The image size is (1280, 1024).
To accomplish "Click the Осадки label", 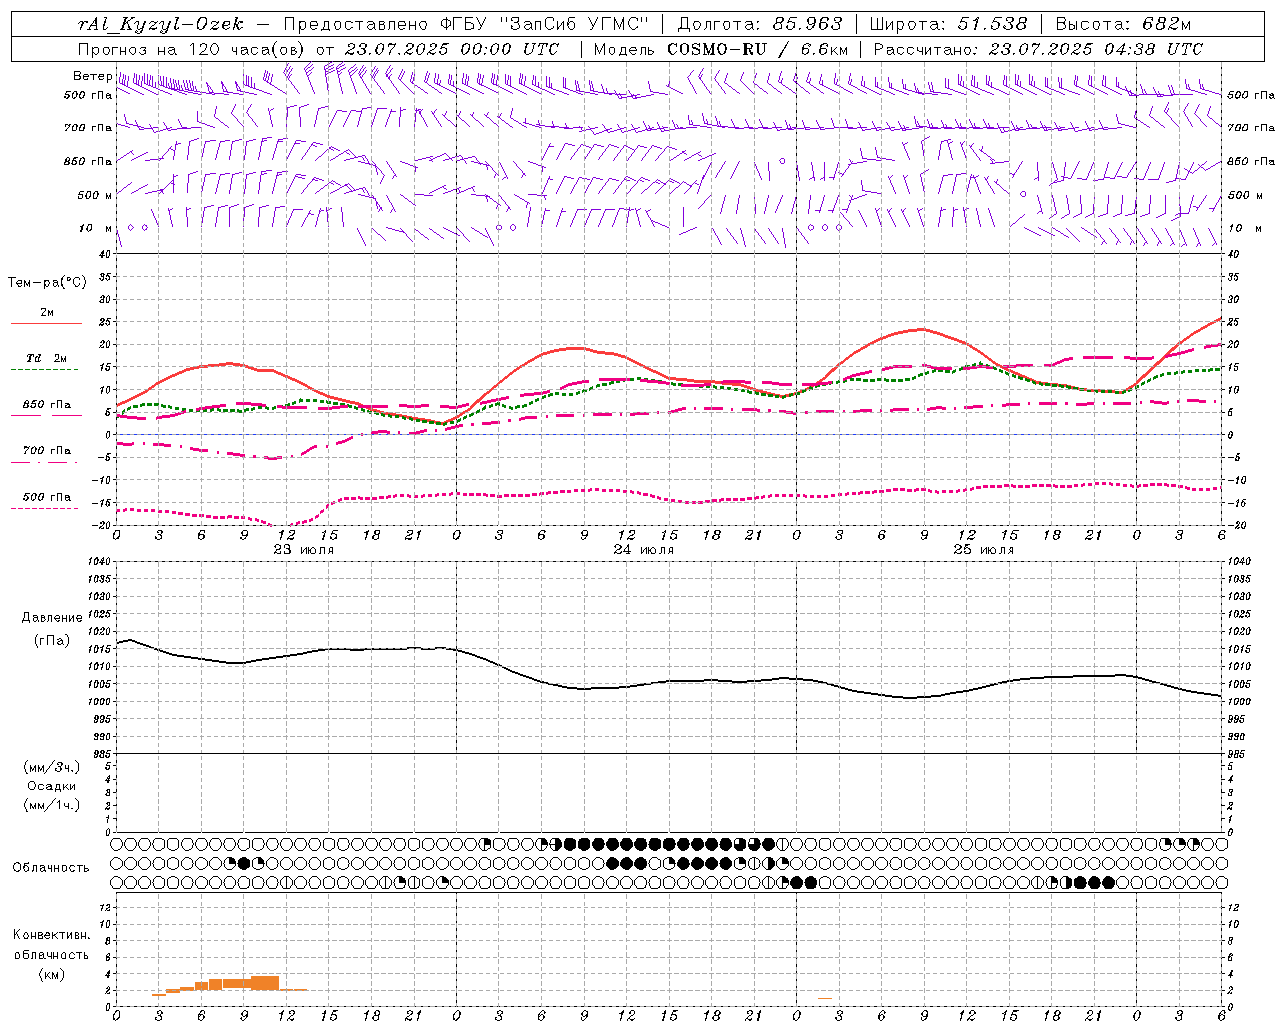I will point(51,786).
